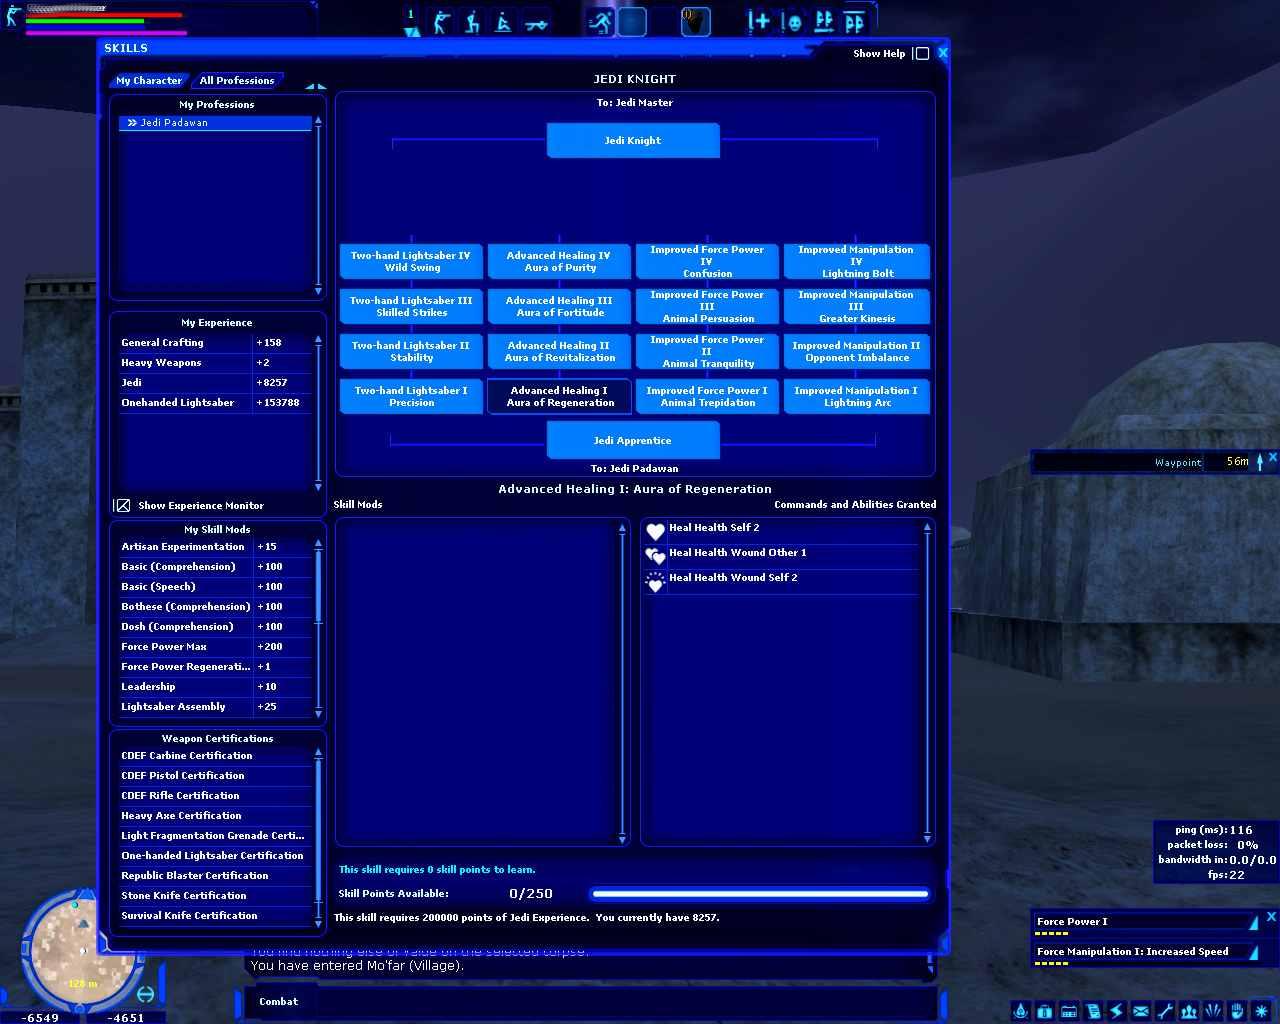Click the Heal Health Wound Other 1 icon
The height and width of the screenshot is (1024, 1280).
click(x=655, y=556)
